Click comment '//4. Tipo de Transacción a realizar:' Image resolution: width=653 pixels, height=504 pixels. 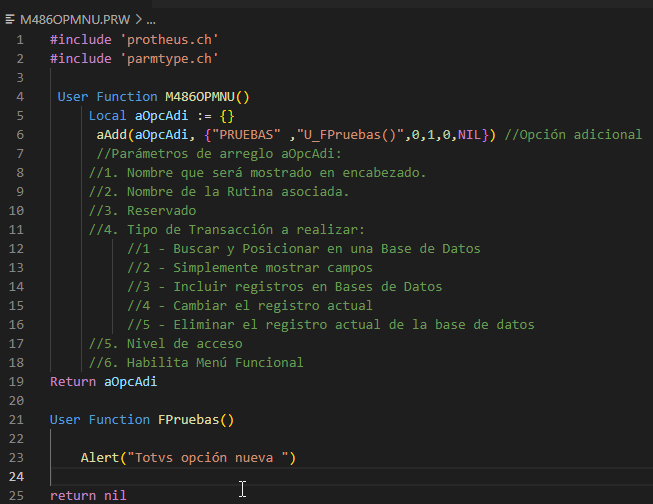227,230
